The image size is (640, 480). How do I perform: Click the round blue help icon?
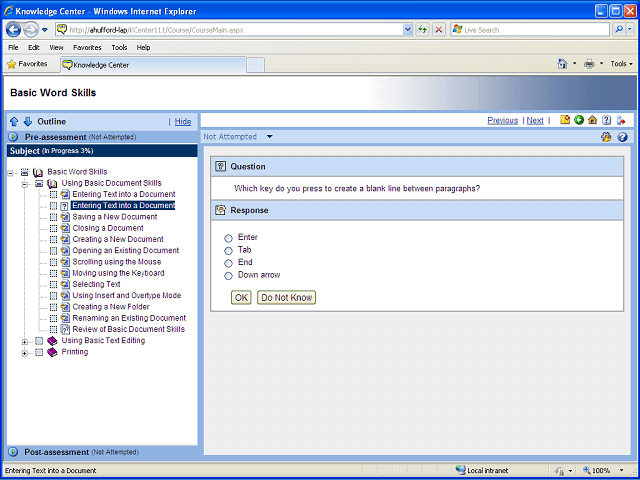(x=622, y=137)
